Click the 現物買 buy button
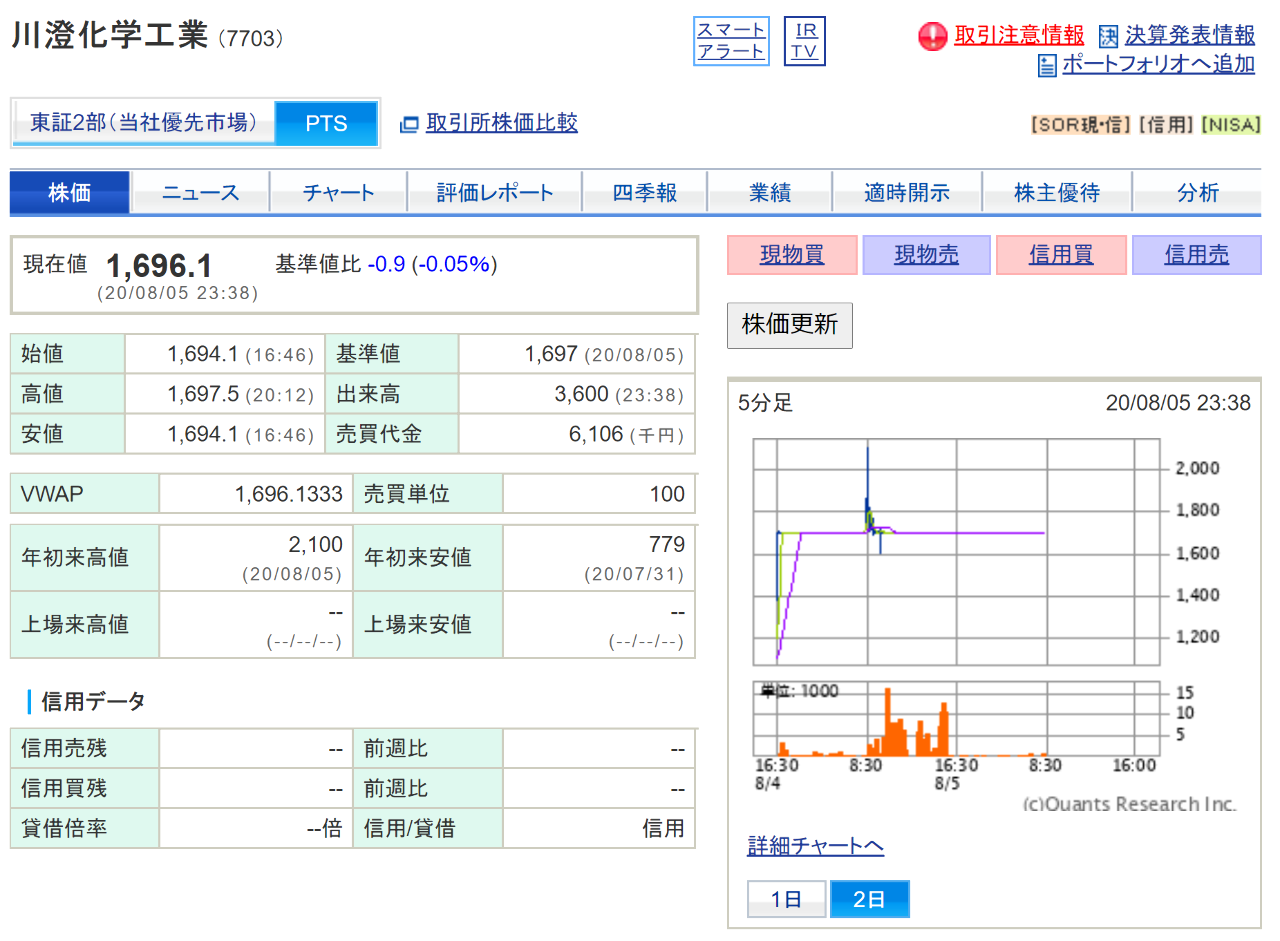Viewport: 1280px width, 941px height. pyautogui.click(x=792, y=255)
